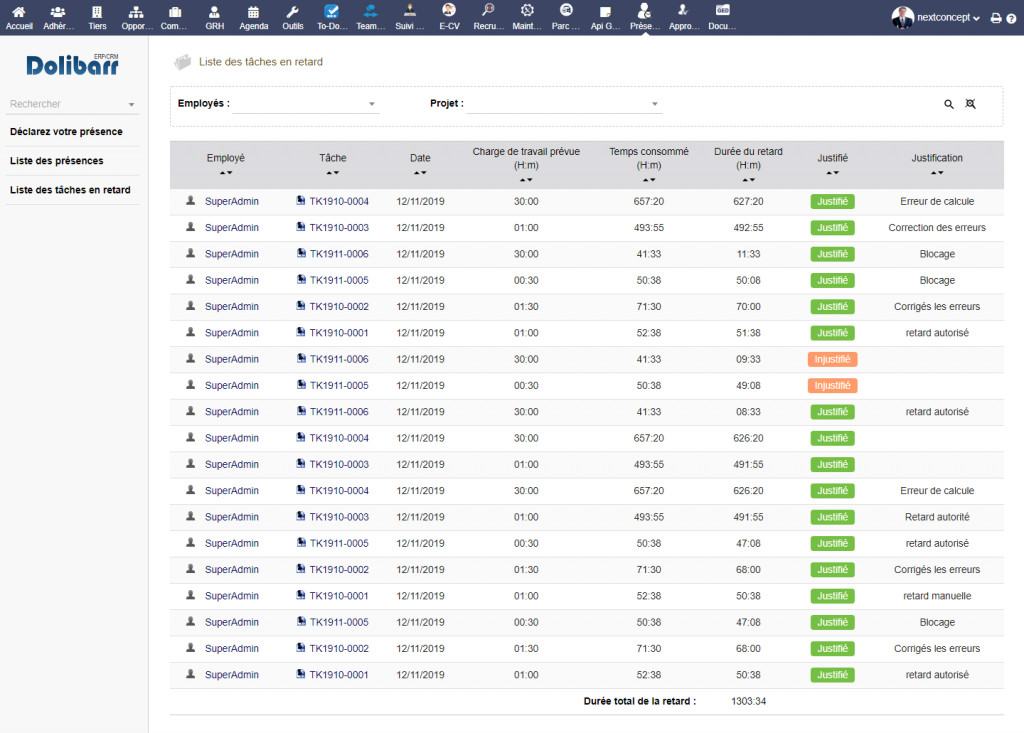
Task: Open Déclarez votre présence in sidebar
Action: tap(66, 132)
